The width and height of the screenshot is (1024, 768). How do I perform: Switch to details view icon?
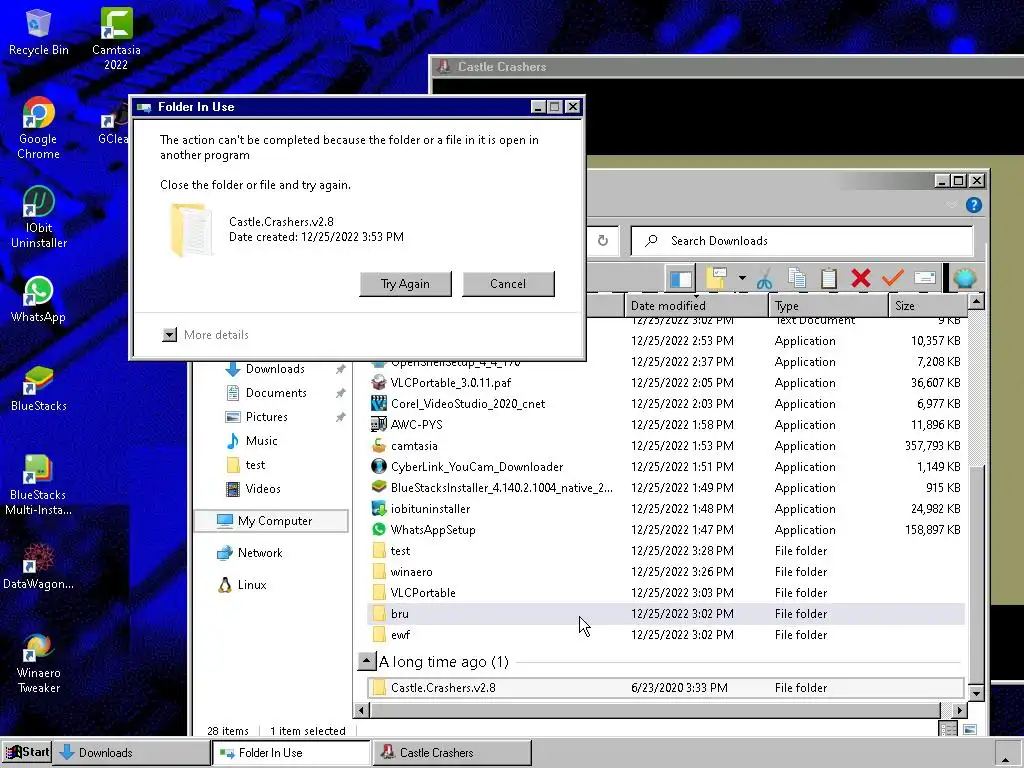(948, 729)
